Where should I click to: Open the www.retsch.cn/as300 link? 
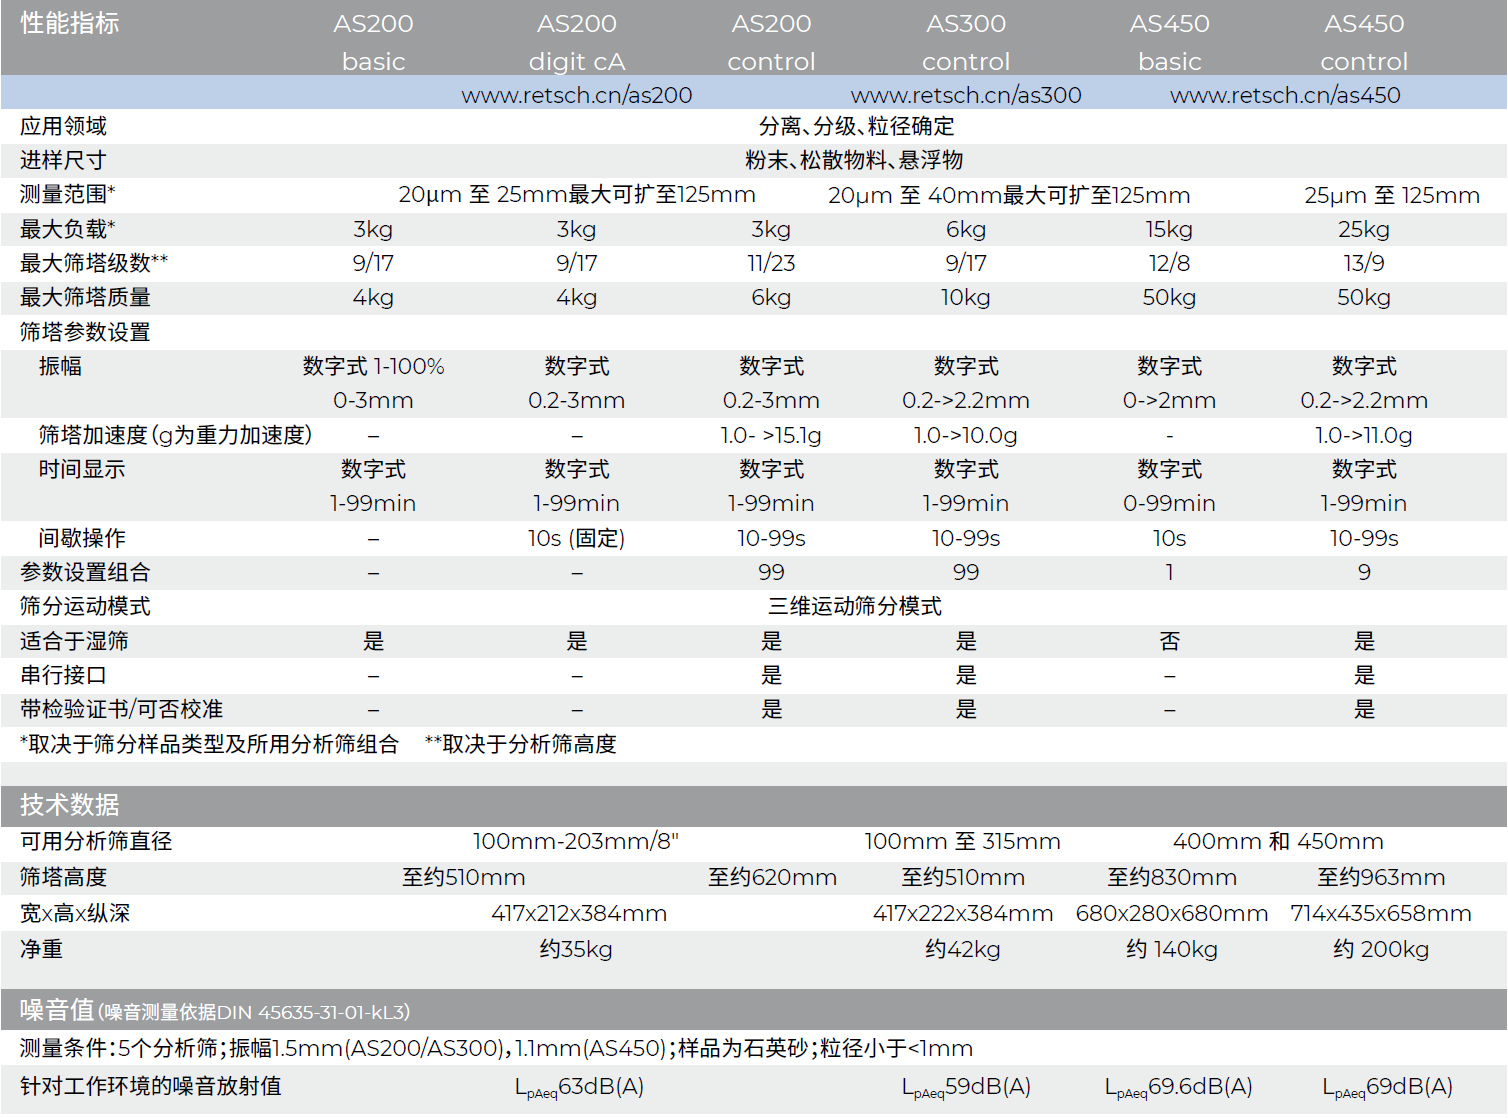point(965,94)
